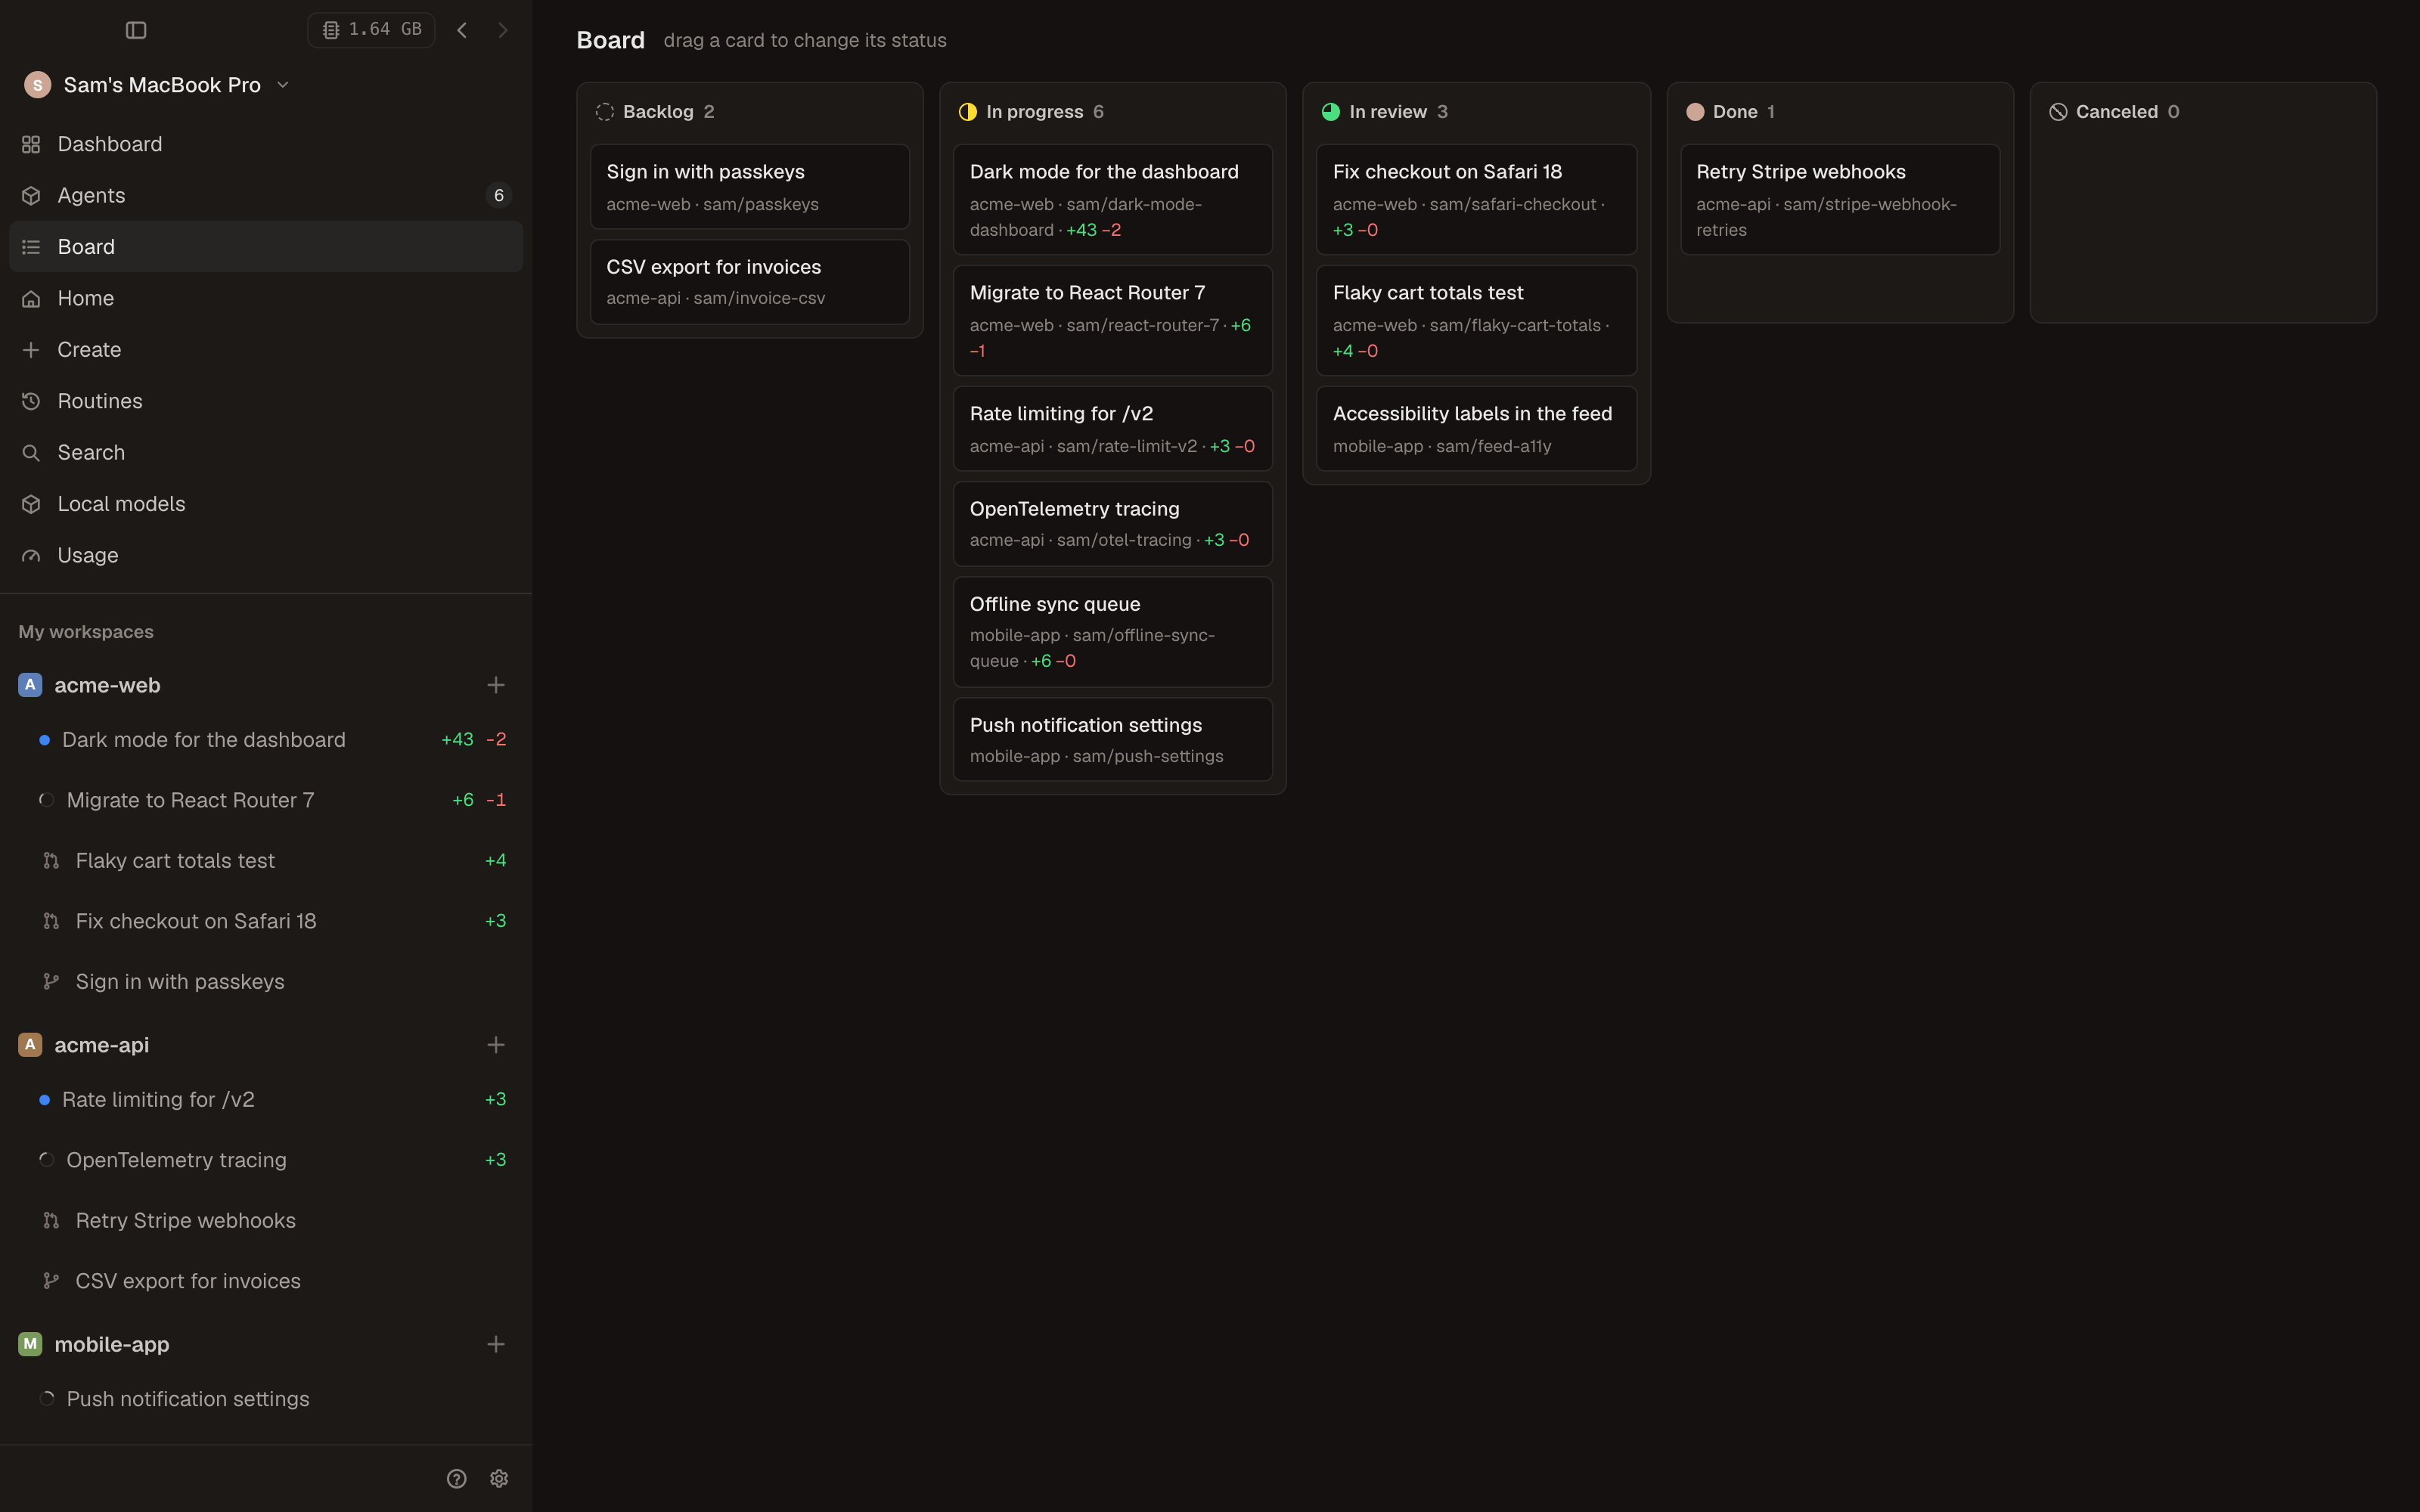Open Push notification settings board card
The image size is (2420, 1512).
pos(1113,740)
